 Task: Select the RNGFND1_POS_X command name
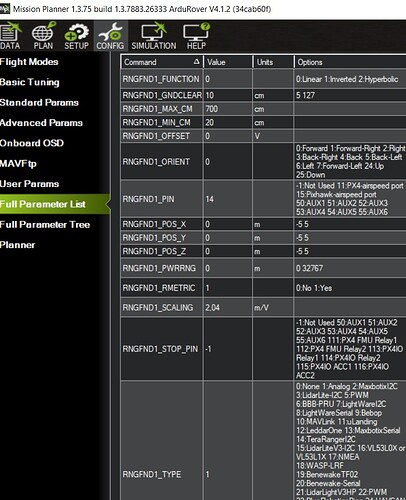point(154,224)
